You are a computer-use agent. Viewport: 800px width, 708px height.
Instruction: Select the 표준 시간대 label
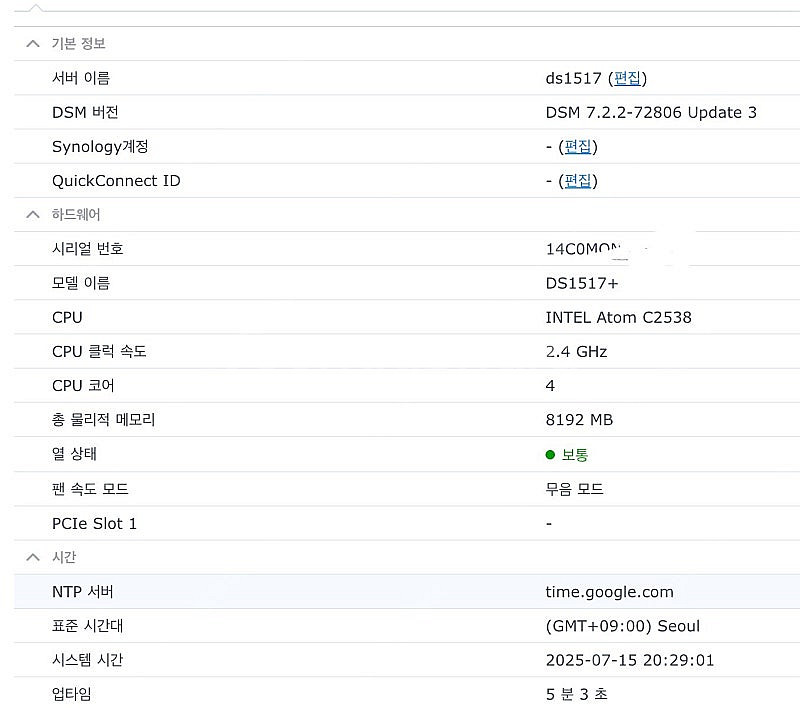pyautogui.click(x=88, y=626)
